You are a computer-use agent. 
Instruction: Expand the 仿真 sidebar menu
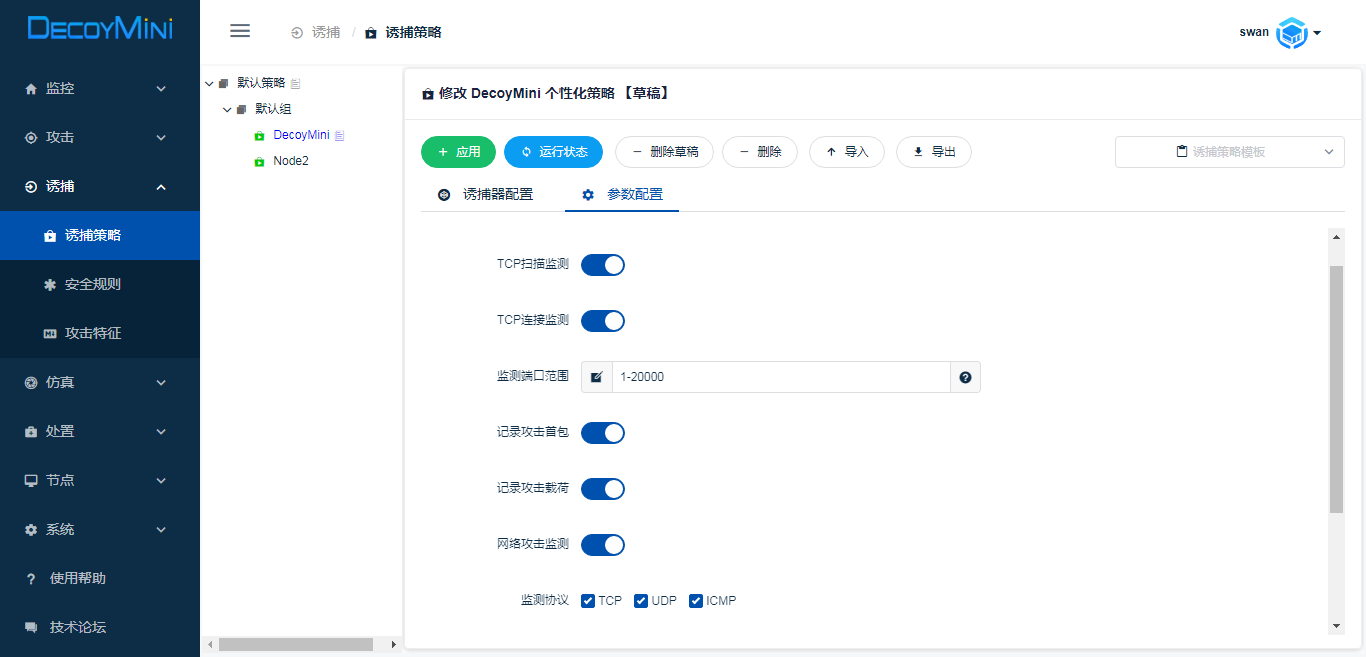[x=100, y=382]
